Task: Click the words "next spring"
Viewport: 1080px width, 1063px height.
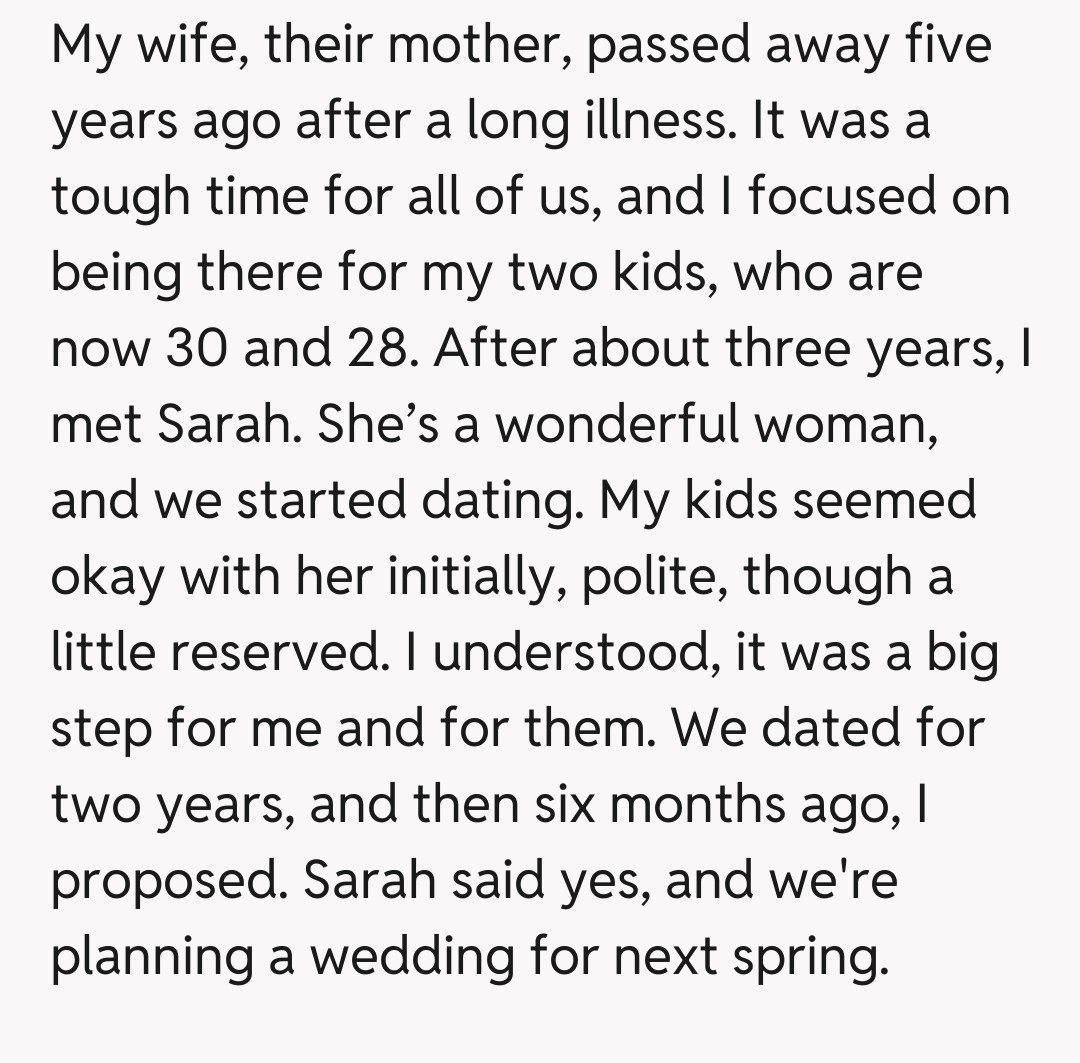Action: tap(750, 956)
